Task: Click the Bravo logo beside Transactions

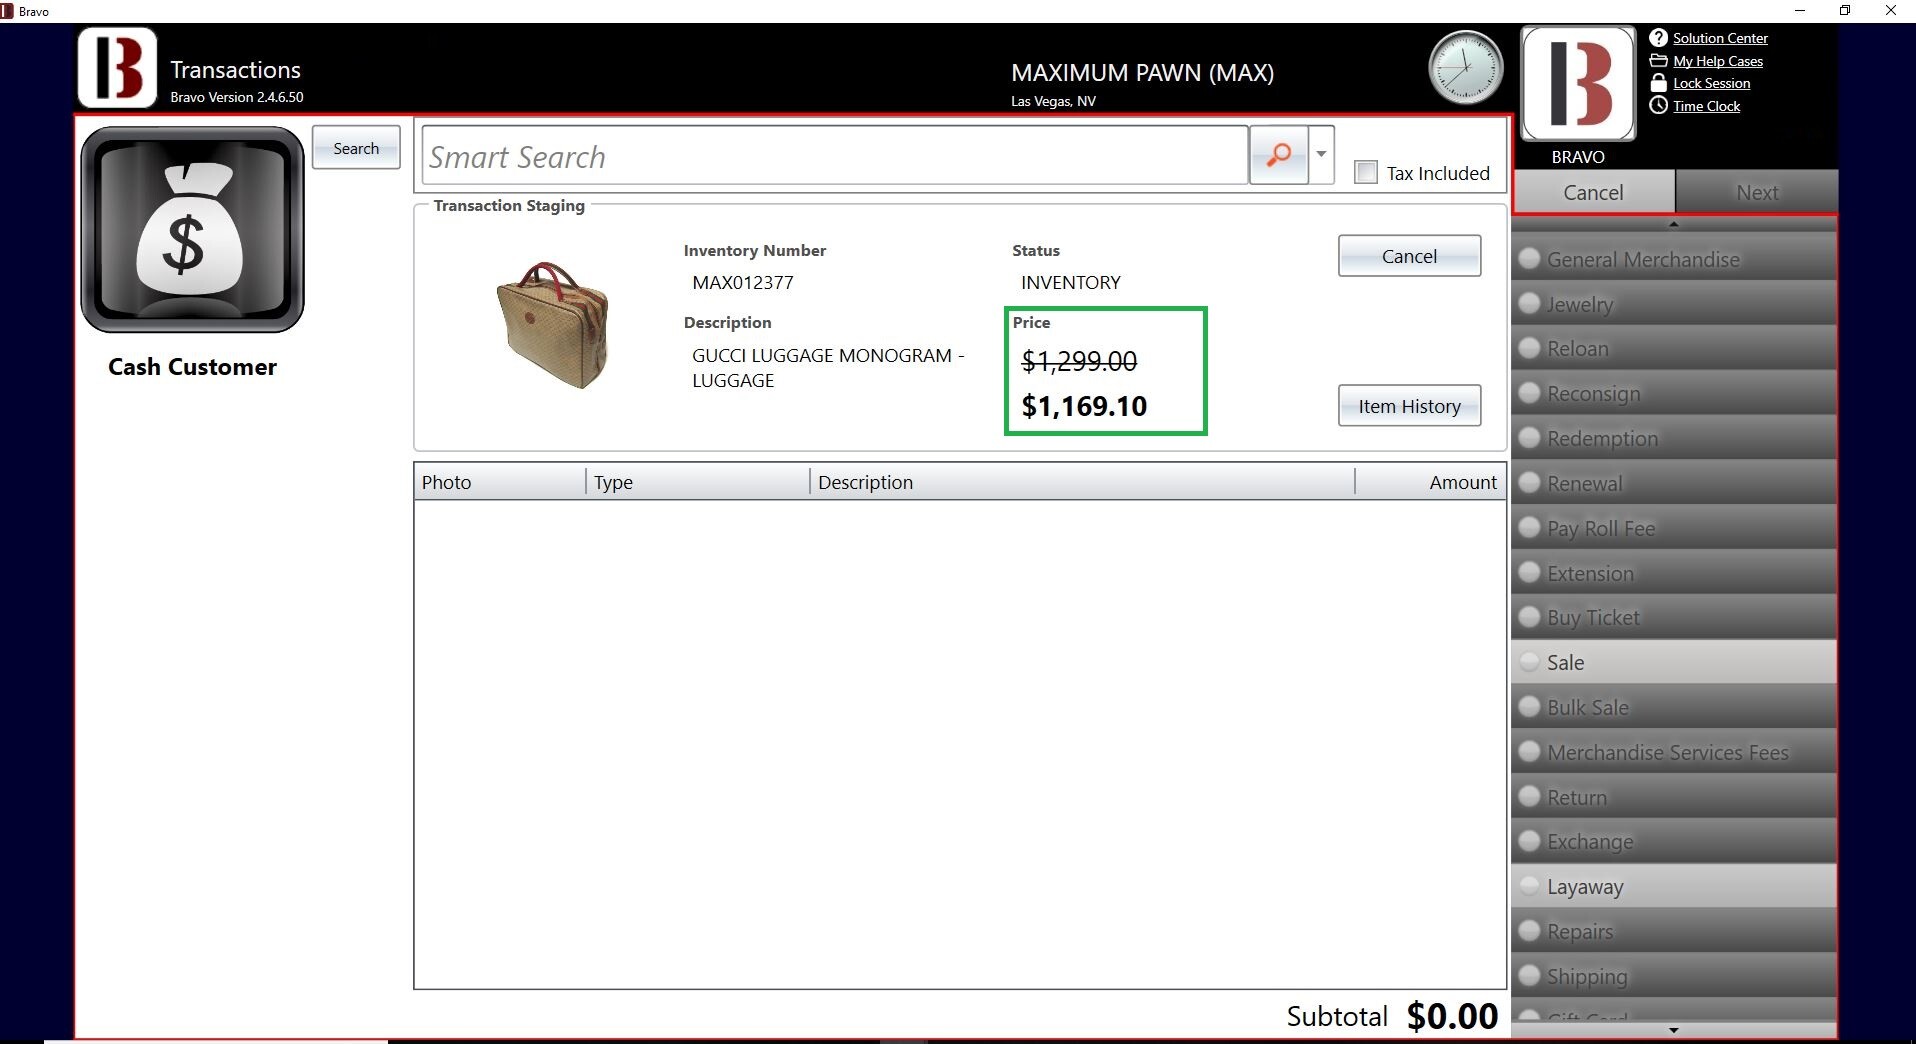Action: 118,68
